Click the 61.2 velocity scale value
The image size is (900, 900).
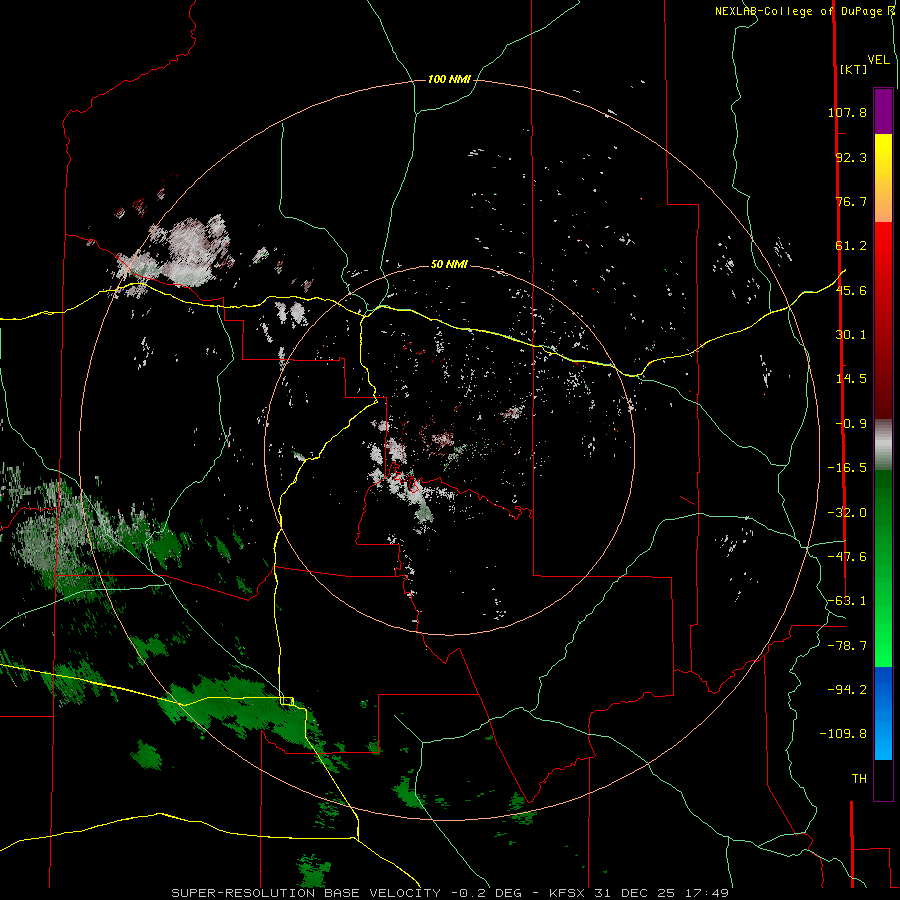[x=851, y=246]
